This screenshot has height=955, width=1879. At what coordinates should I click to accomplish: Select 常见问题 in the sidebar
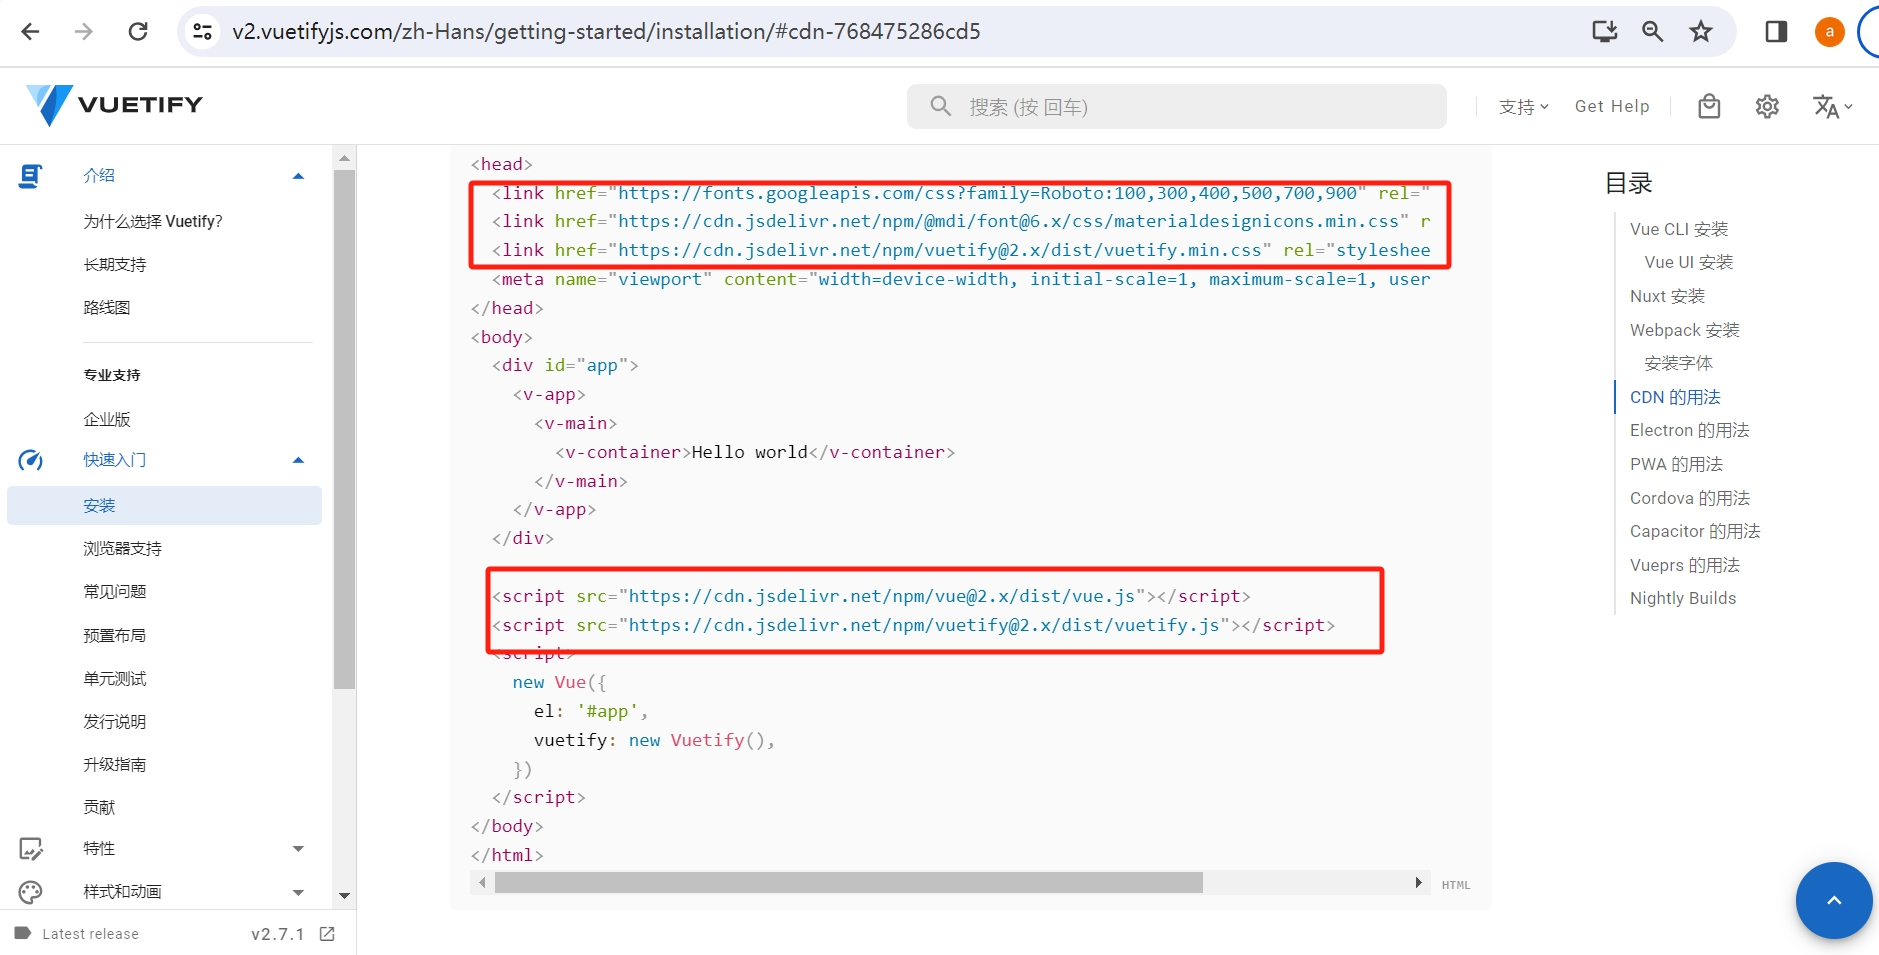(x=115, y=592)
